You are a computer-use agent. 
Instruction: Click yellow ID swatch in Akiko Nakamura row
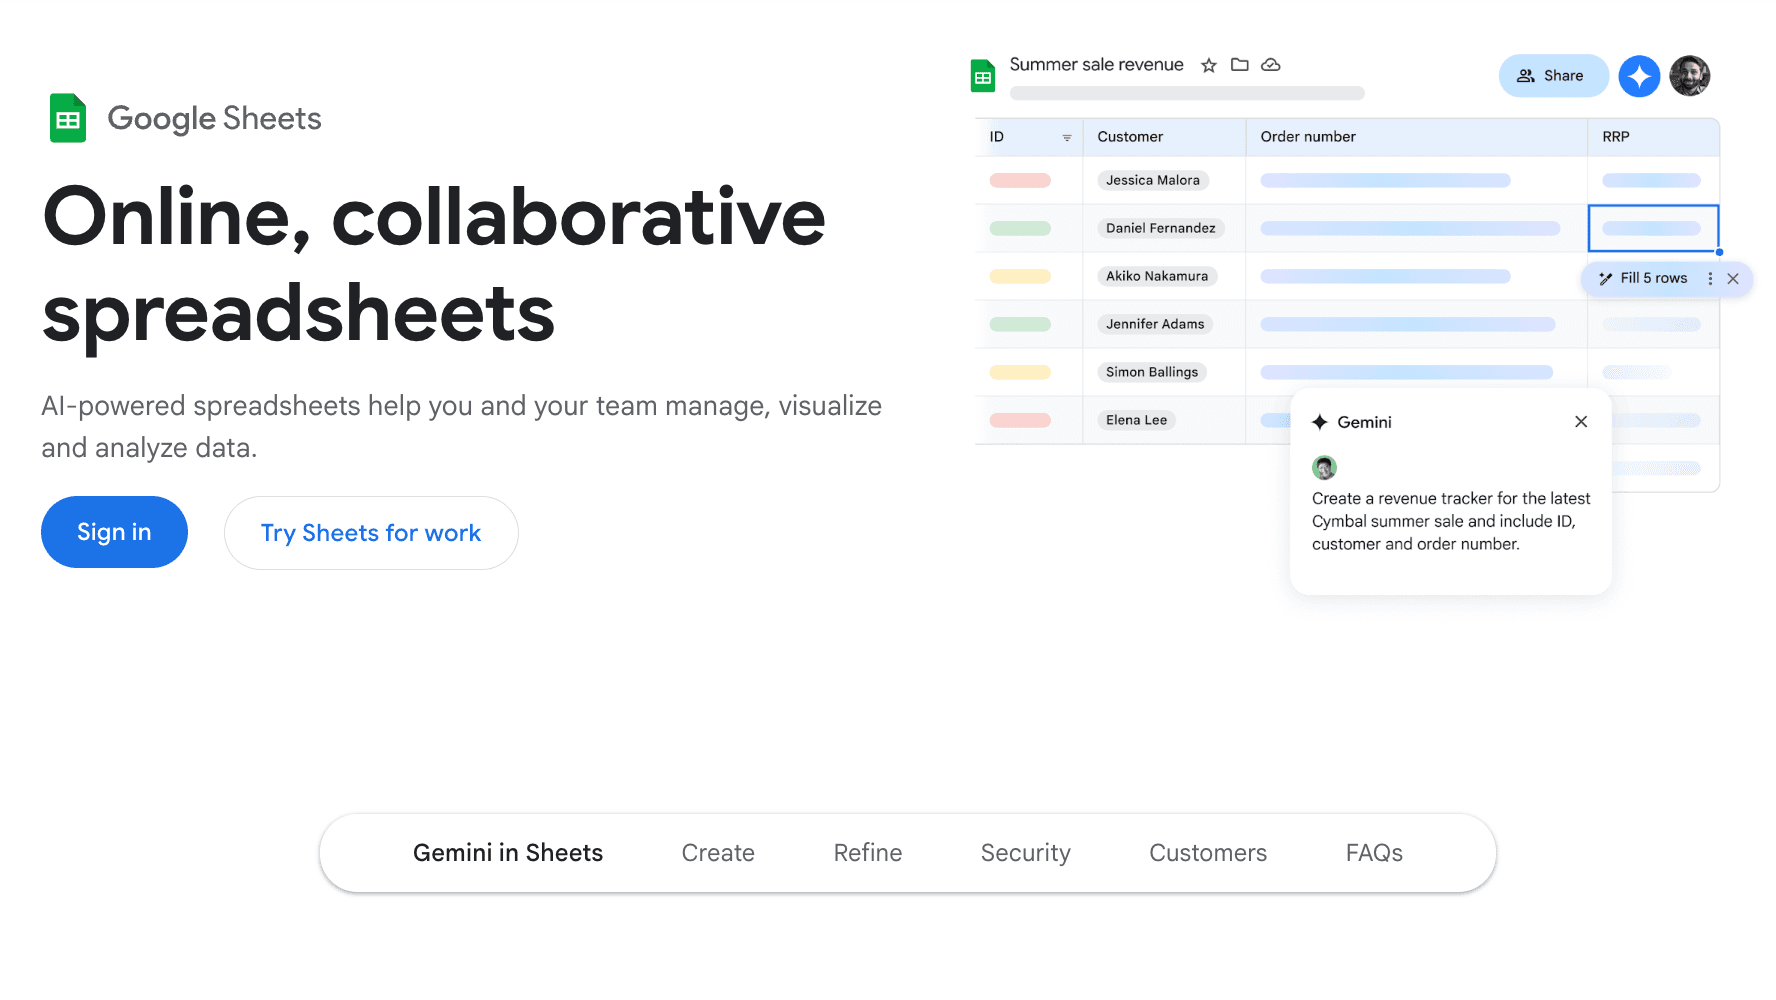click(1020, 276)
